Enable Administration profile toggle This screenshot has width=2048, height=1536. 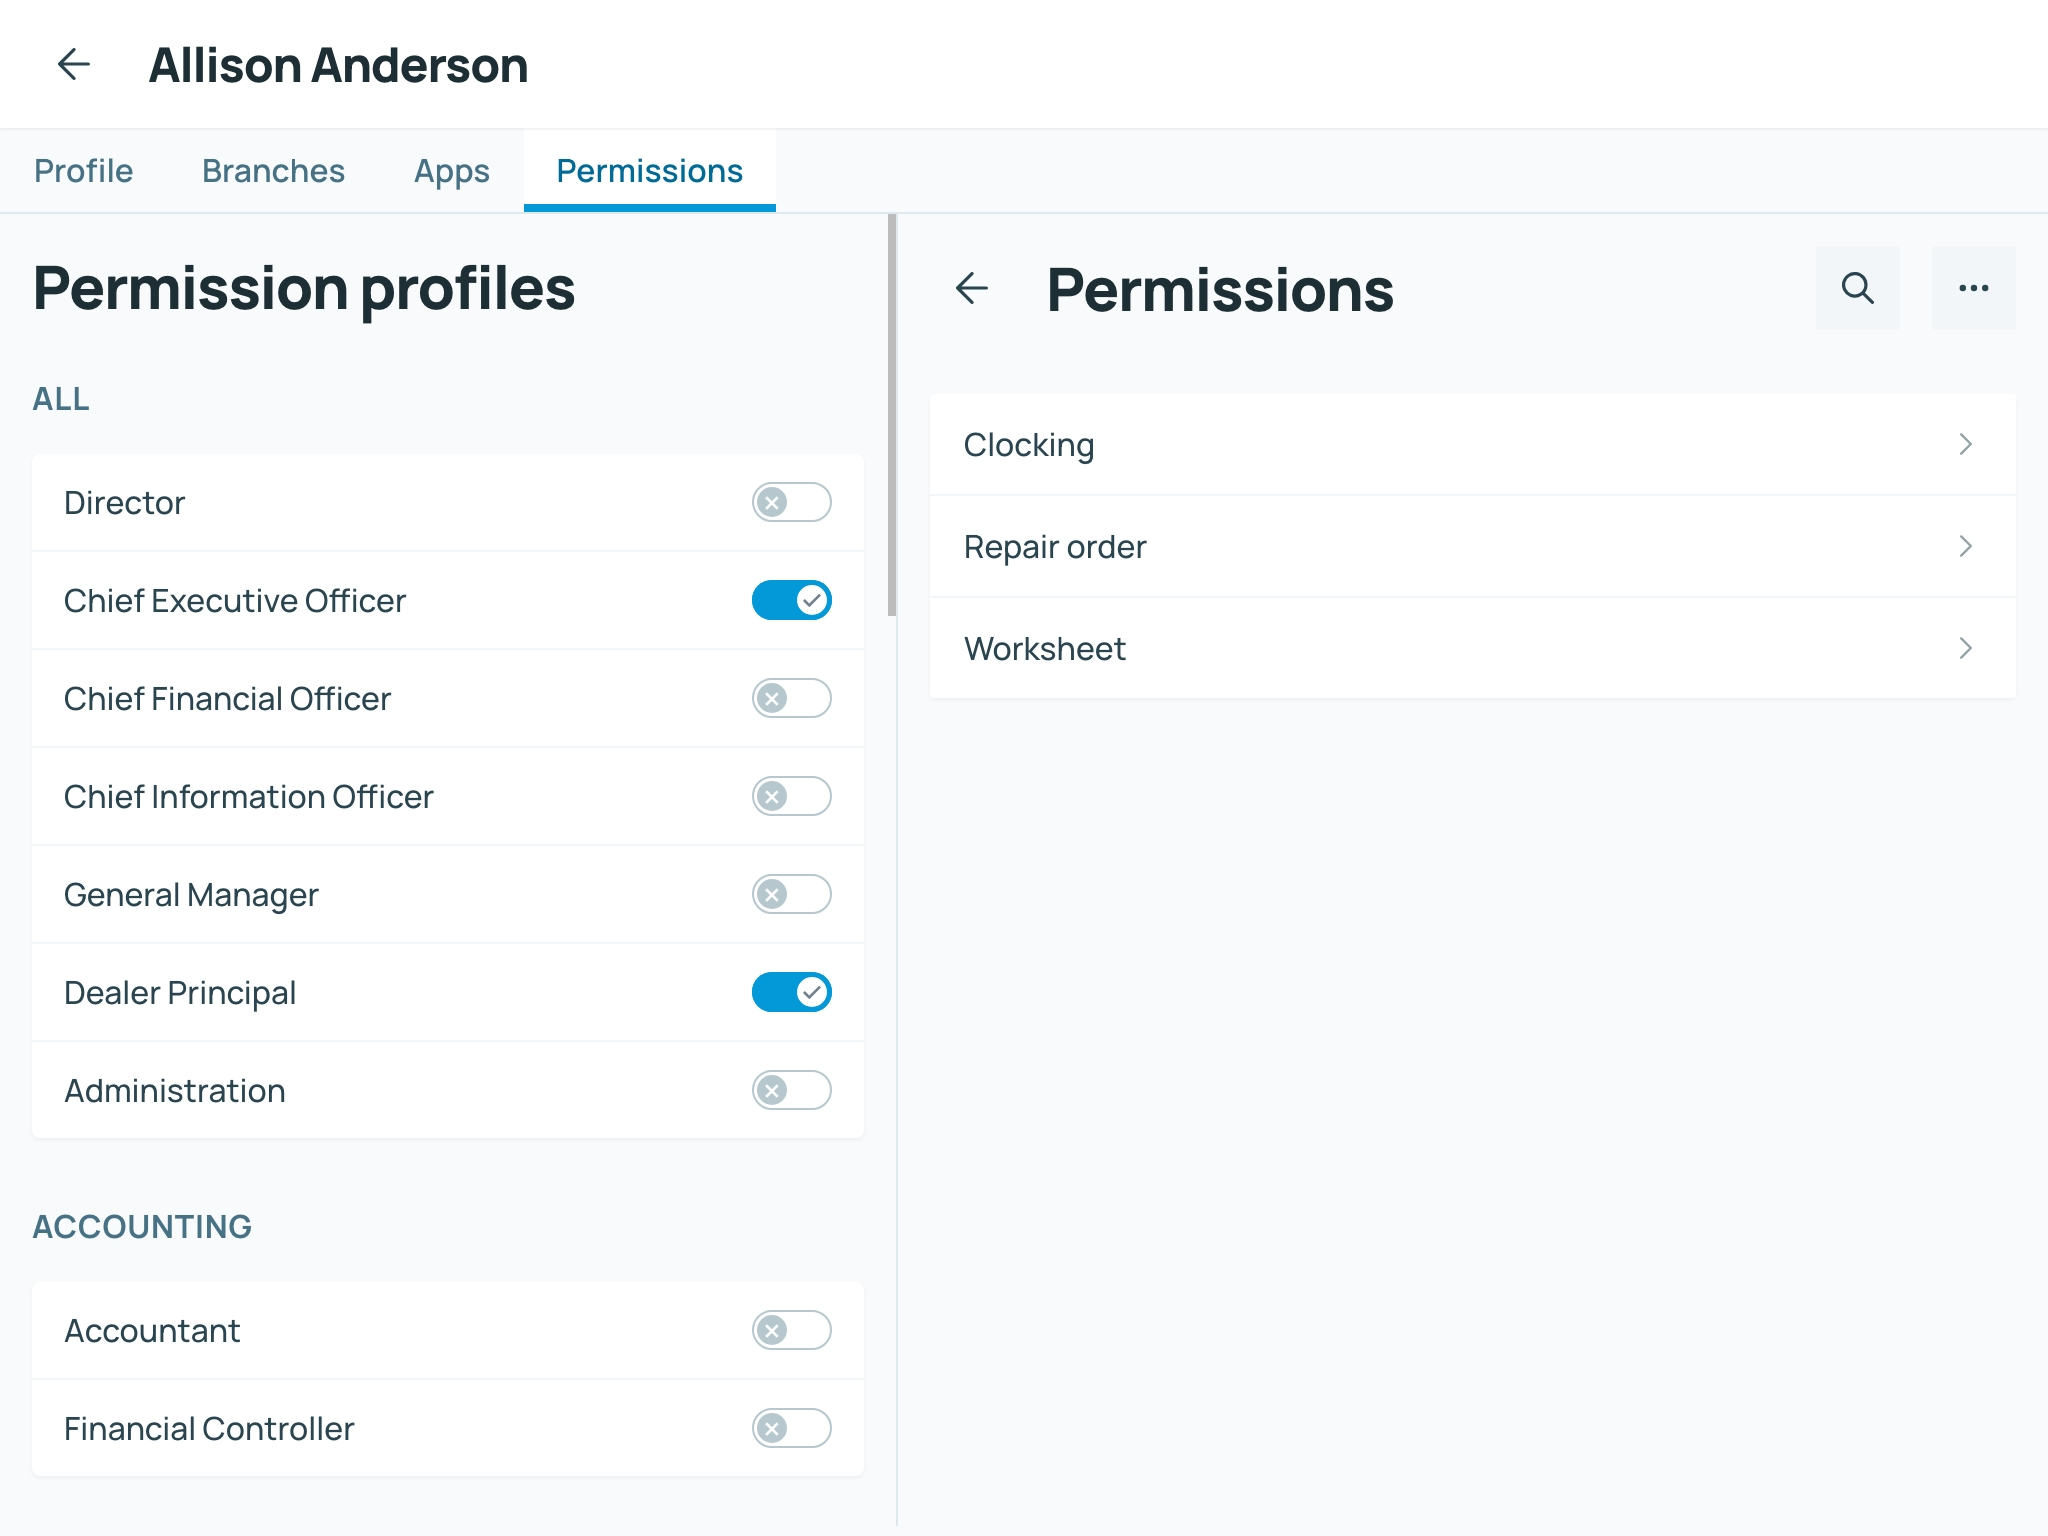(791, 1090)
